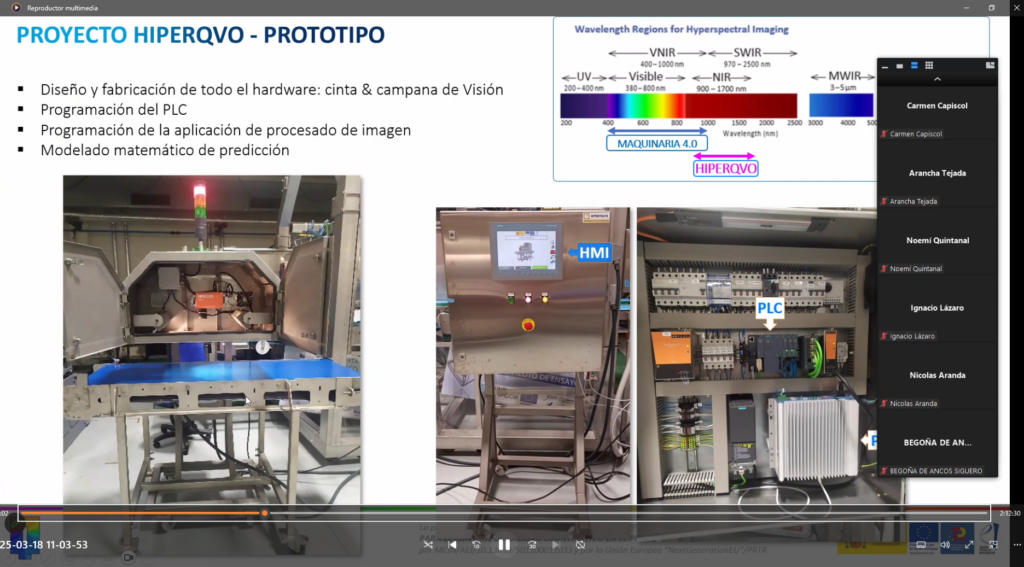Open subtitles and captions menu
The height and width of the screenshot is (567, 1024).
(921, 545)
